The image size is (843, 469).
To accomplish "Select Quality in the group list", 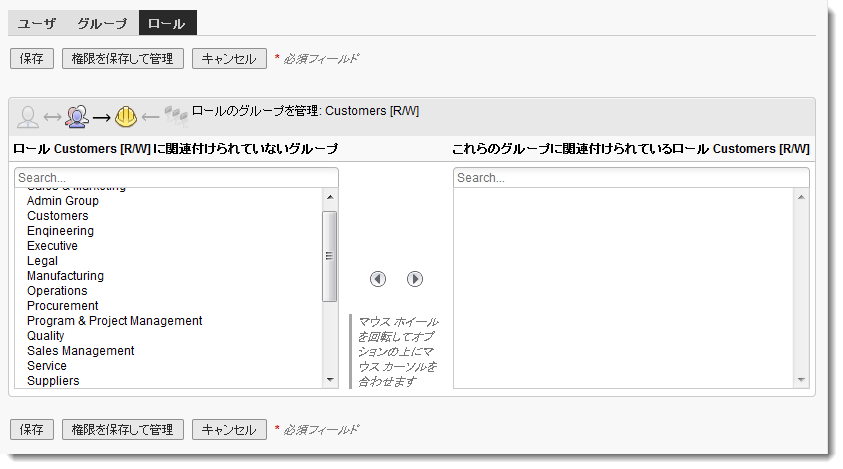I will point(46,336).
